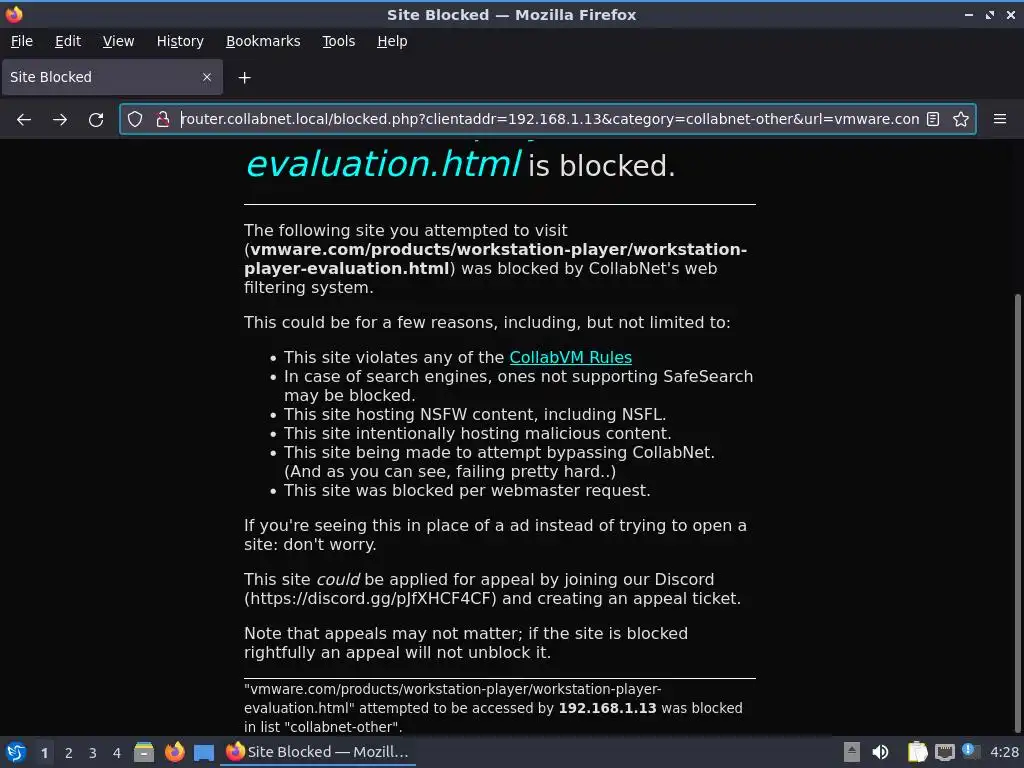1024x768 pixels.
Task: Switch to virtual desktop 3
Action: (x=93, y=753)
